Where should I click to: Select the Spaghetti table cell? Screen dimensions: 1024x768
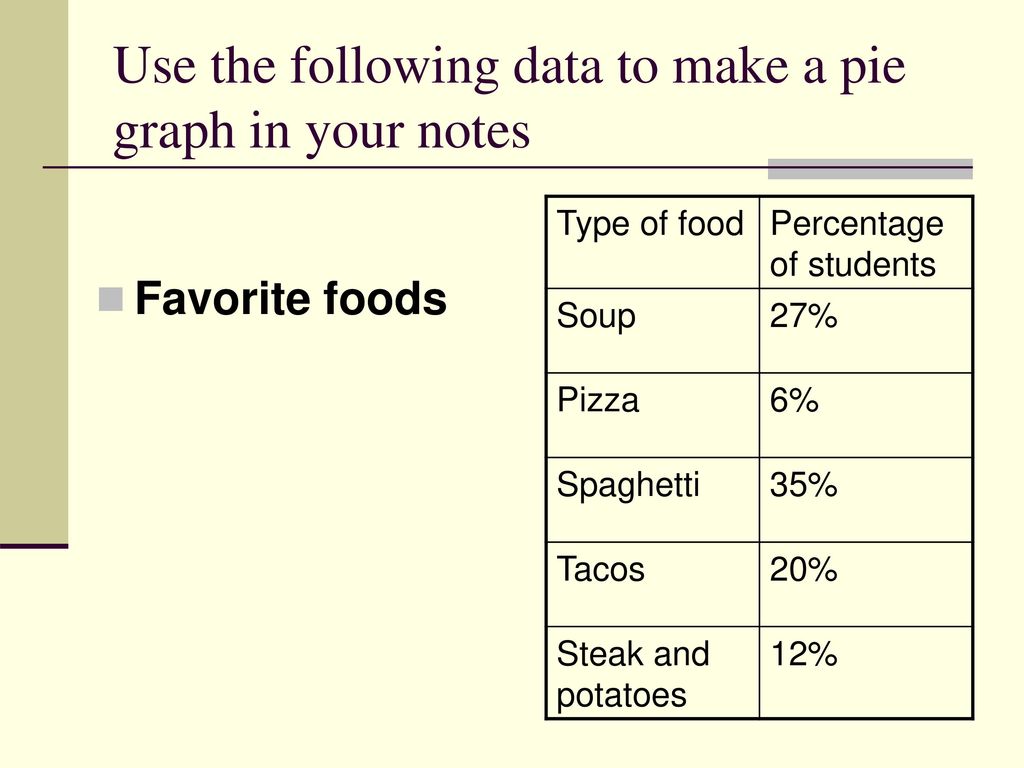pos(652,500)
